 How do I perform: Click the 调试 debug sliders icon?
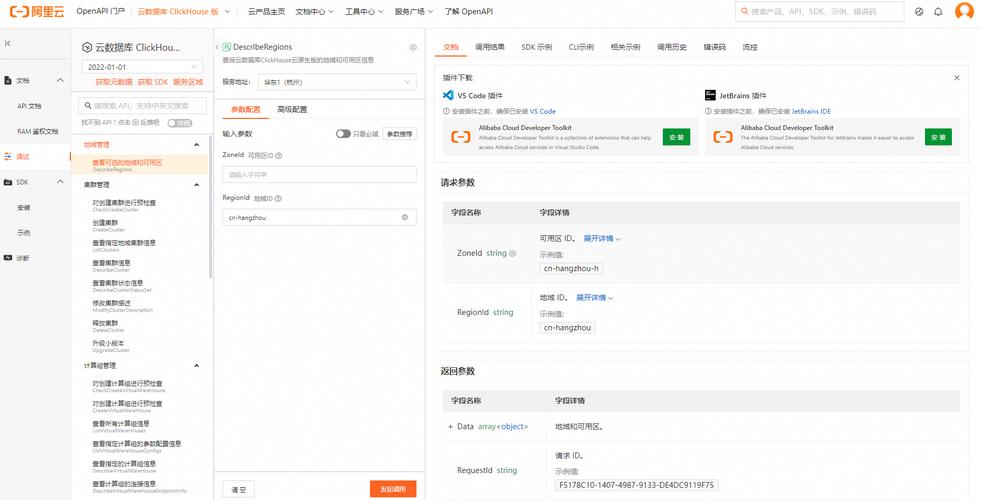coord(8,156)
